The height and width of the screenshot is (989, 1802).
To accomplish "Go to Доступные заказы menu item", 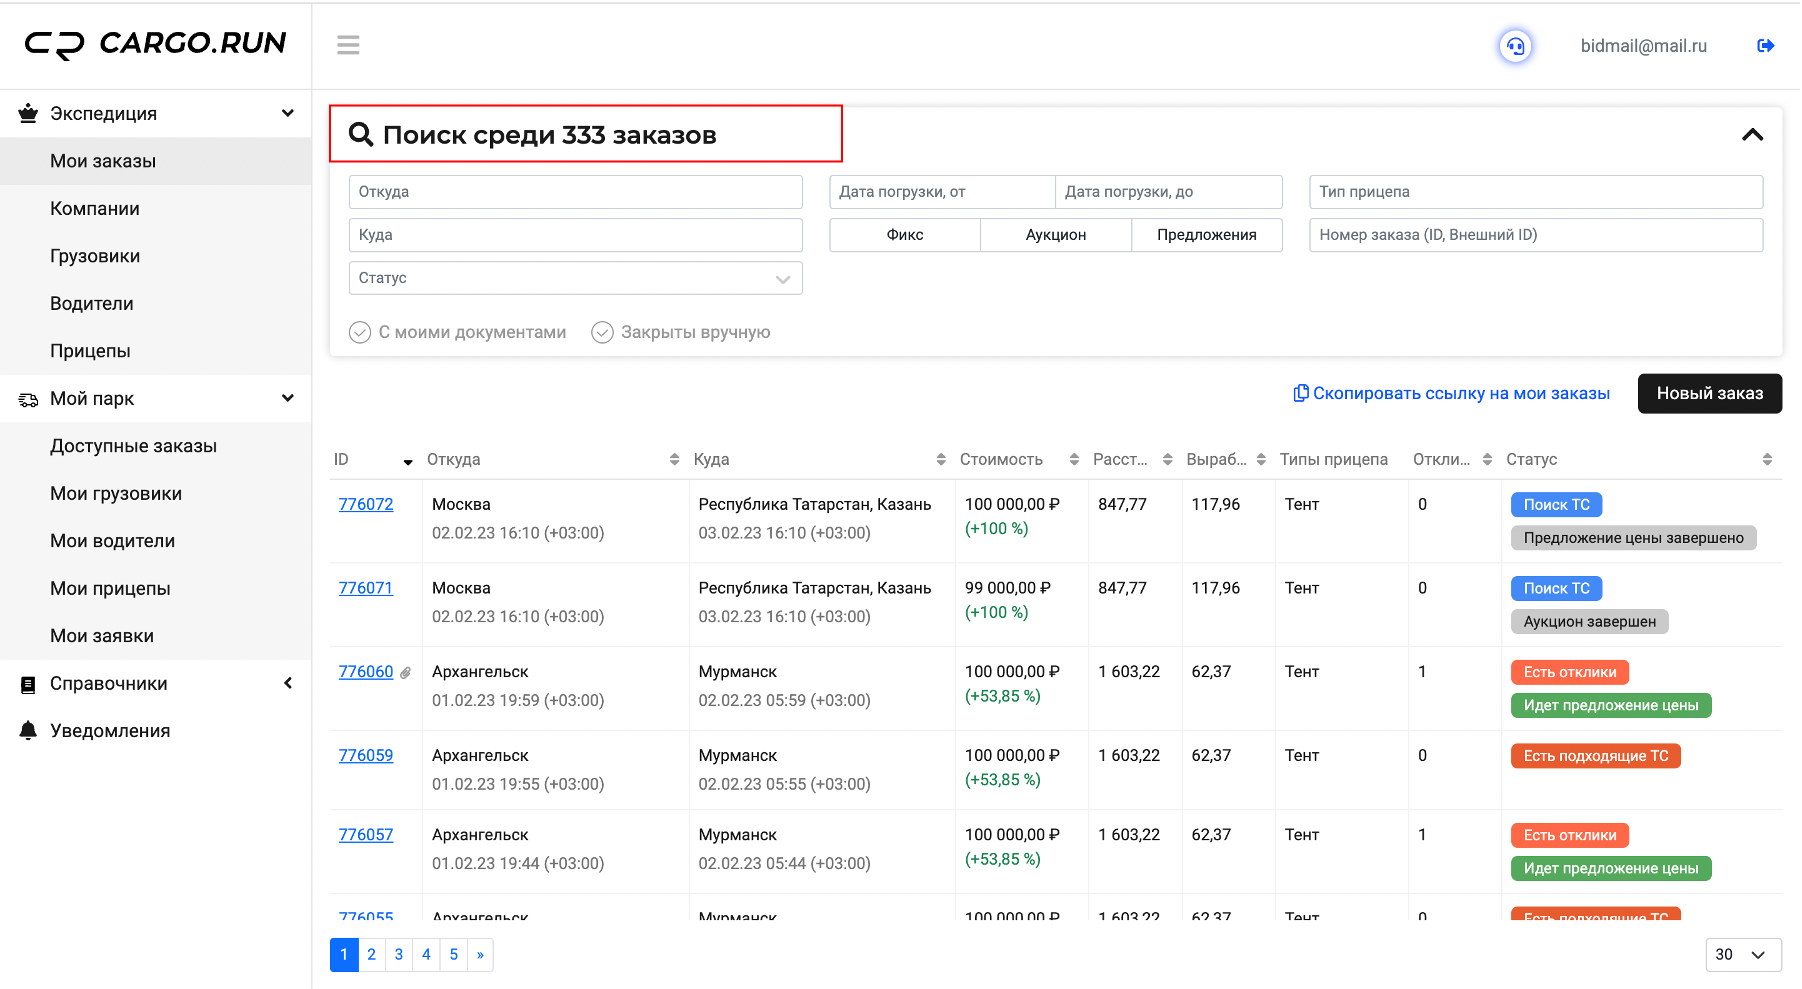I will pos(133,446).
